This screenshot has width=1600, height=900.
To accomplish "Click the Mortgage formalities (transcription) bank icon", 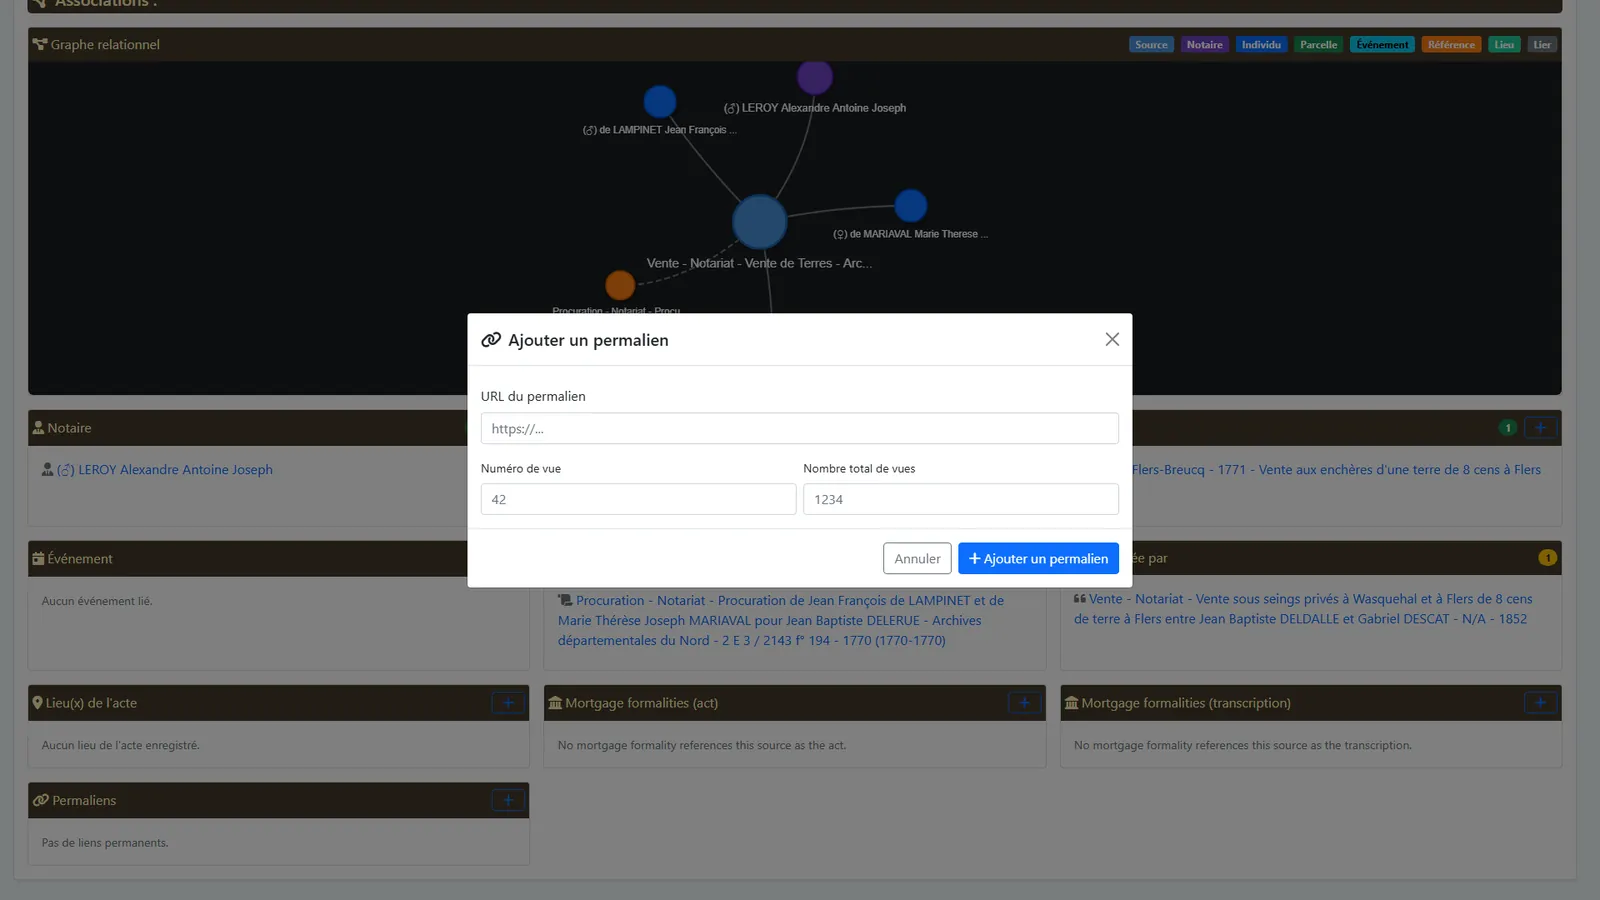I will tap(1071, 703).
